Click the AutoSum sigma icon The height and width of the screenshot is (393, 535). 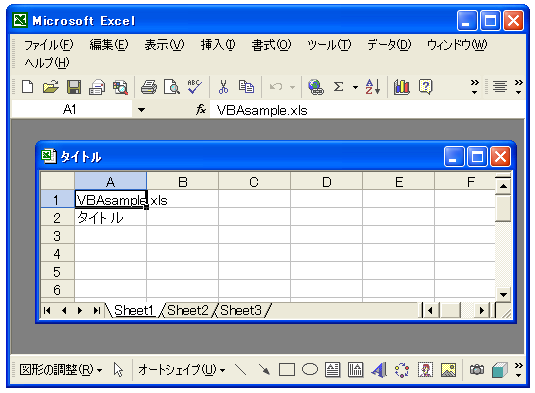coord(338,87)
